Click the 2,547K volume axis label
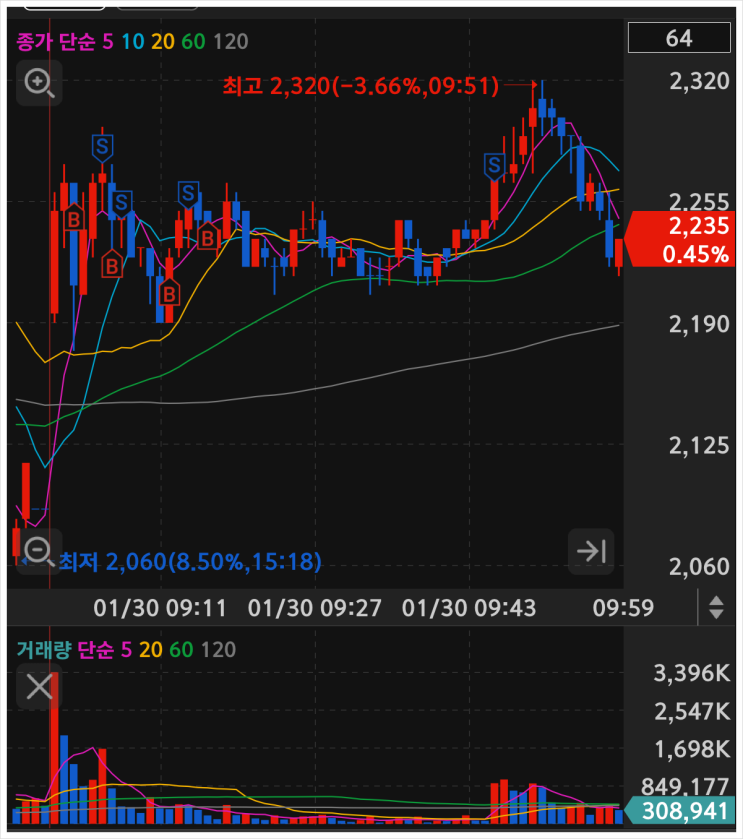 click(x=692, y=712)
